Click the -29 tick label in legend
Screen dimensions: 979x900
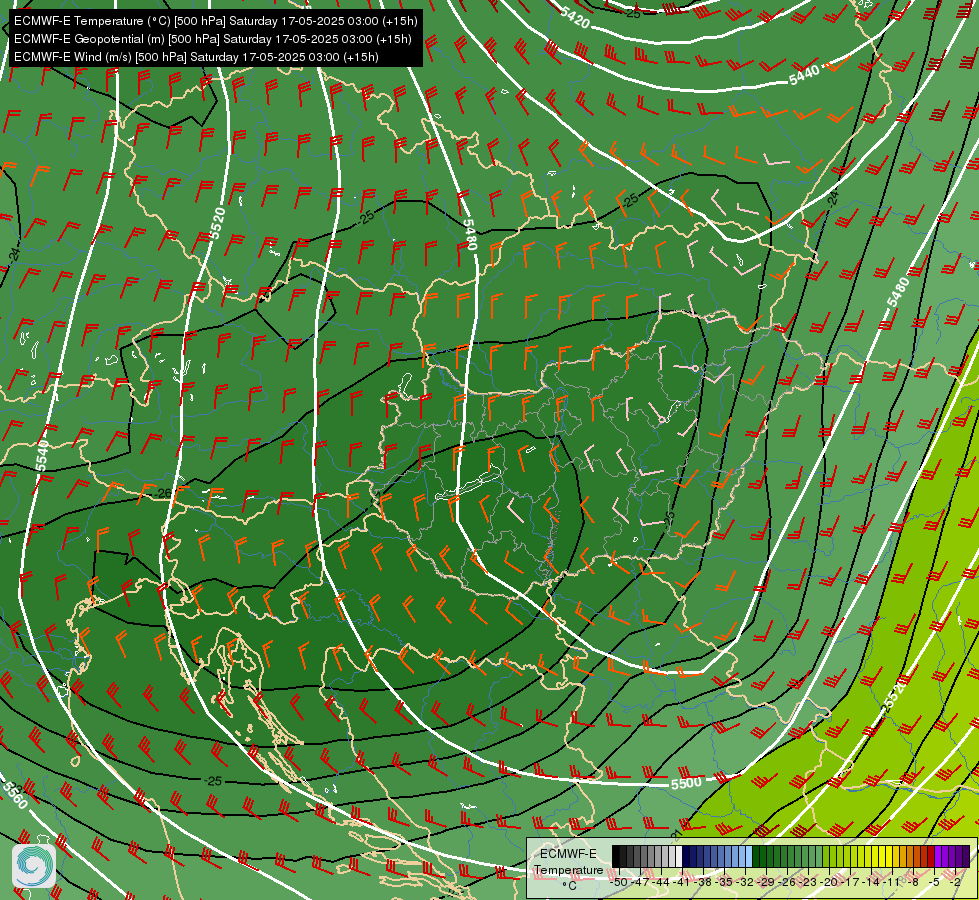pyautogui.click(x=766, y=882)
